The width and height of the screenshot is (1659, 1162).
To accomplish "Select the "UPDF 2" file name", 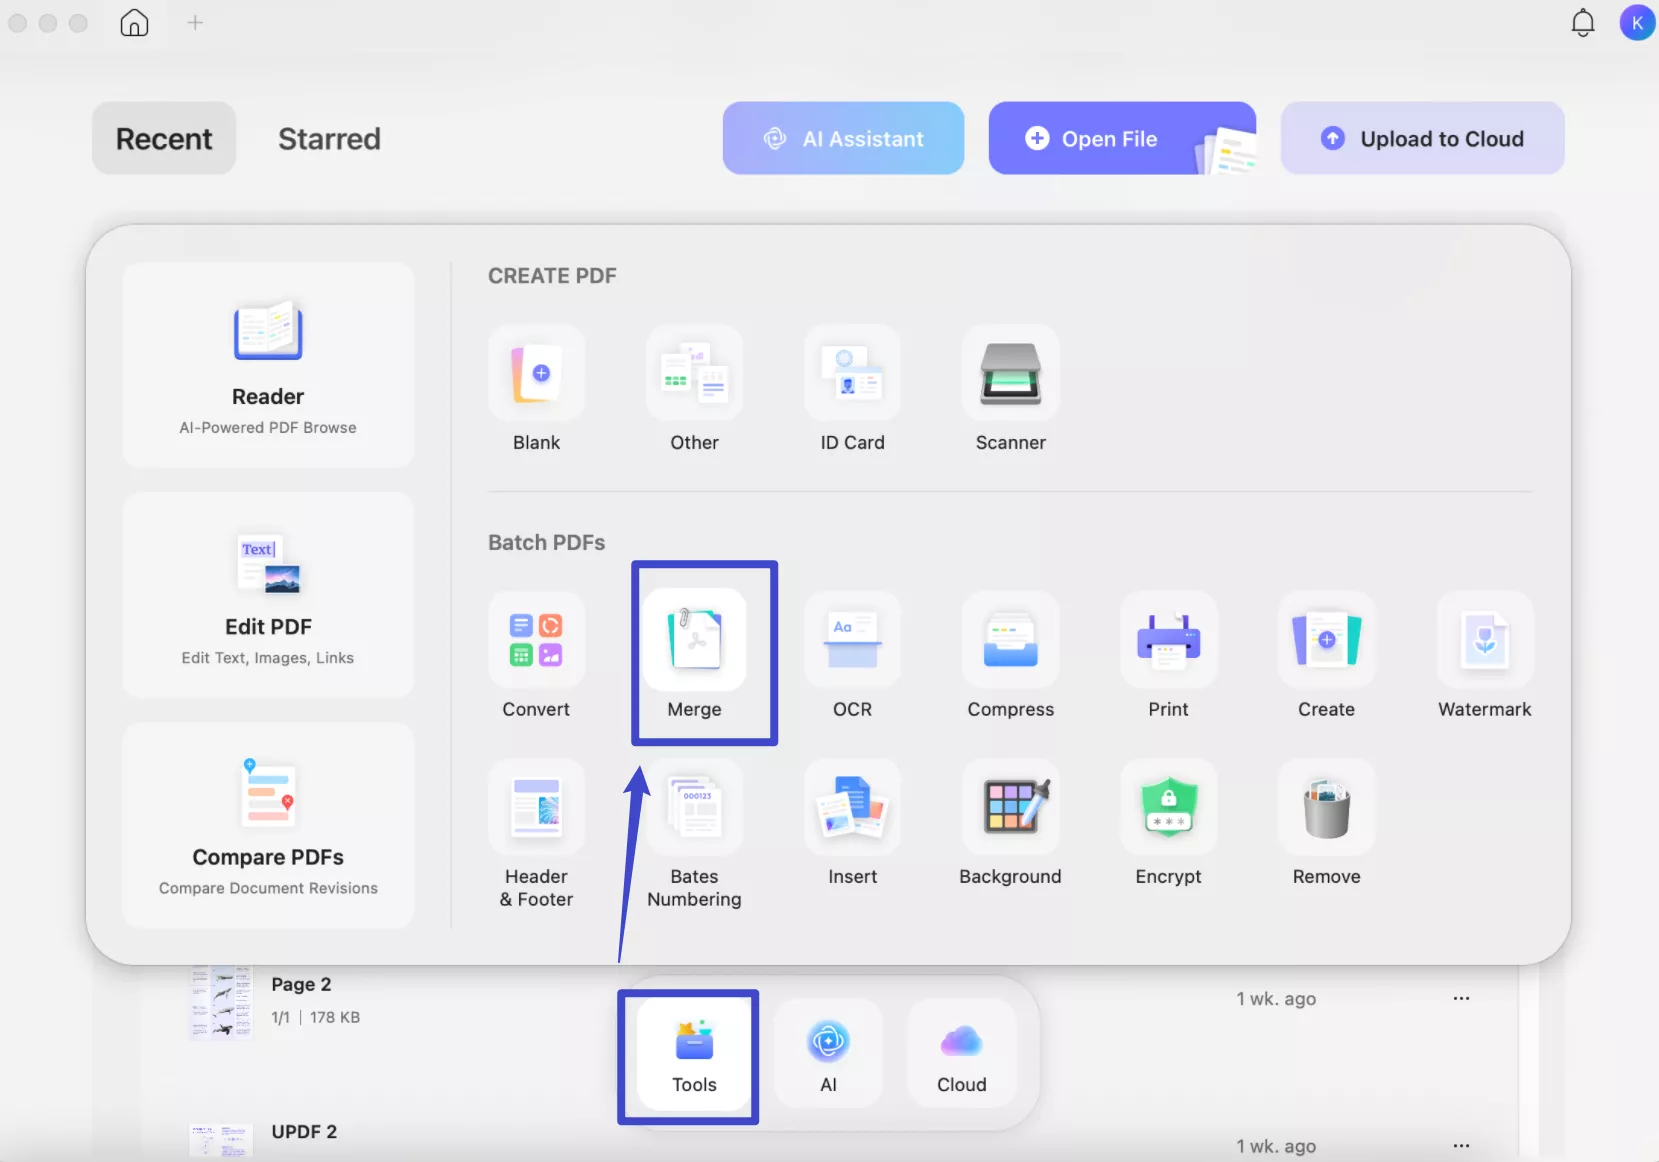I will click(304, 1131).
